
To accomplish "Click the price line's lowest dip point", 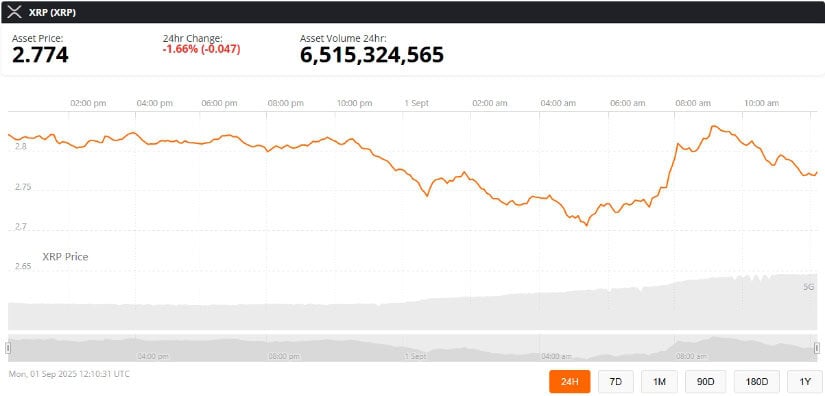I will point(587,225).
